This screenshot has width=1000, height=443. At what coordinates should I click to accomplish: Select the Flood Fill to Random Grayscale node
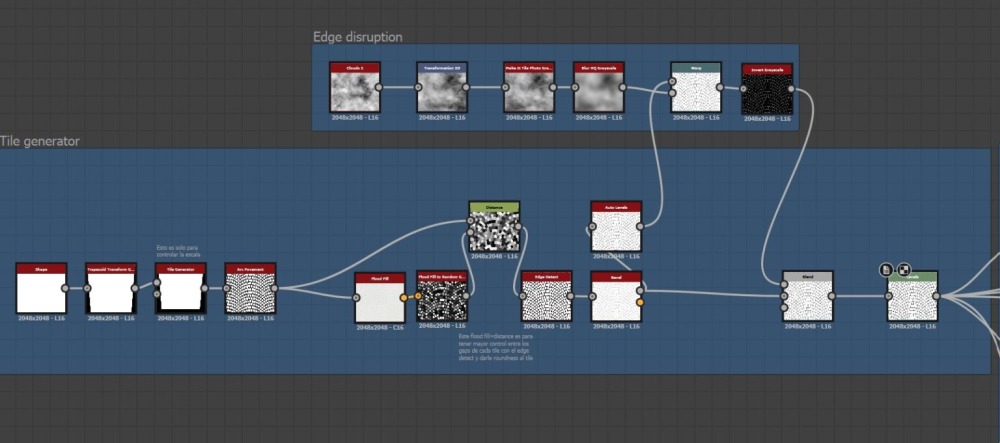(x=442, y=296)
